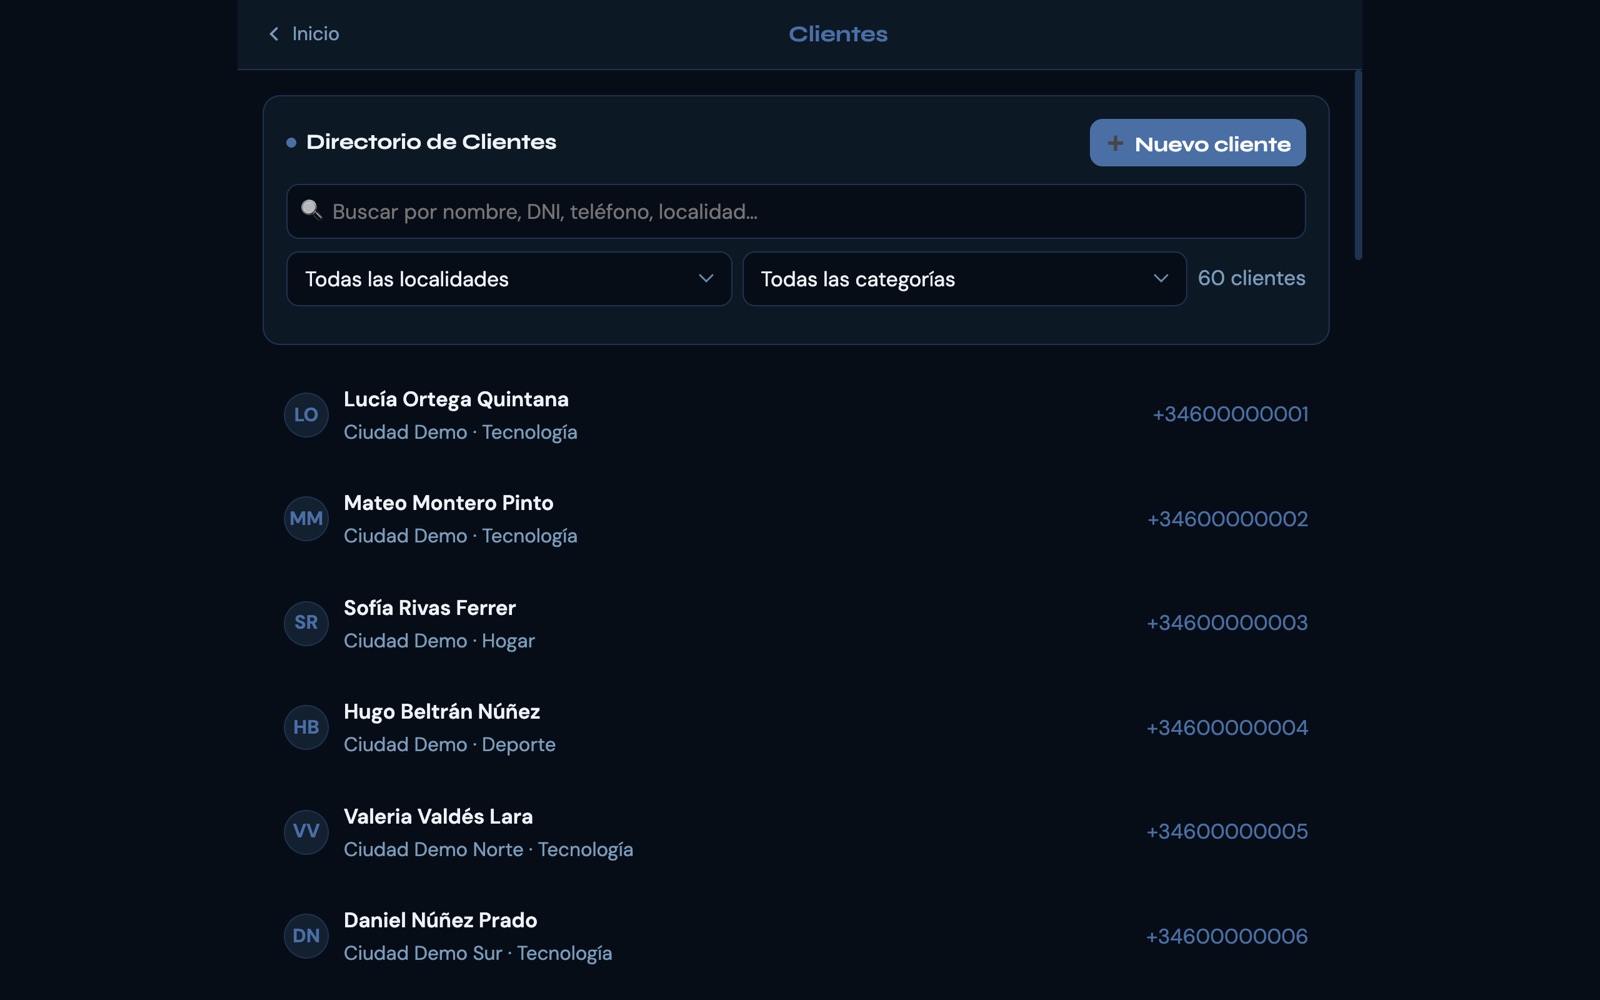Image resolution: width=1600 pixels, height=1000 pixels.
Task: Click phone number +34600000003
Action: click(x=1227, y=623)
